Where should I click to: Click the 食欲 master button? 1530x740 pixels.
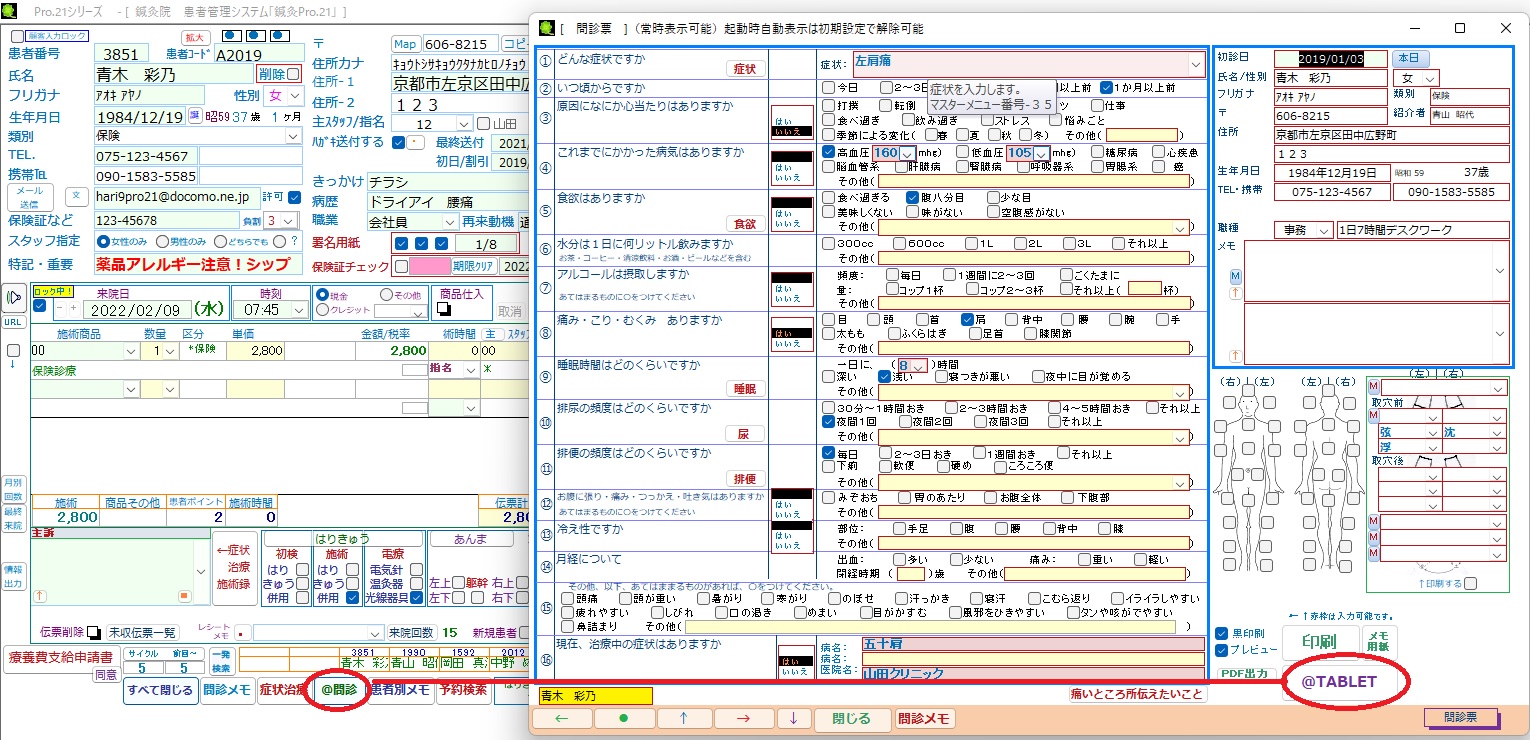[x=745, y=224]
